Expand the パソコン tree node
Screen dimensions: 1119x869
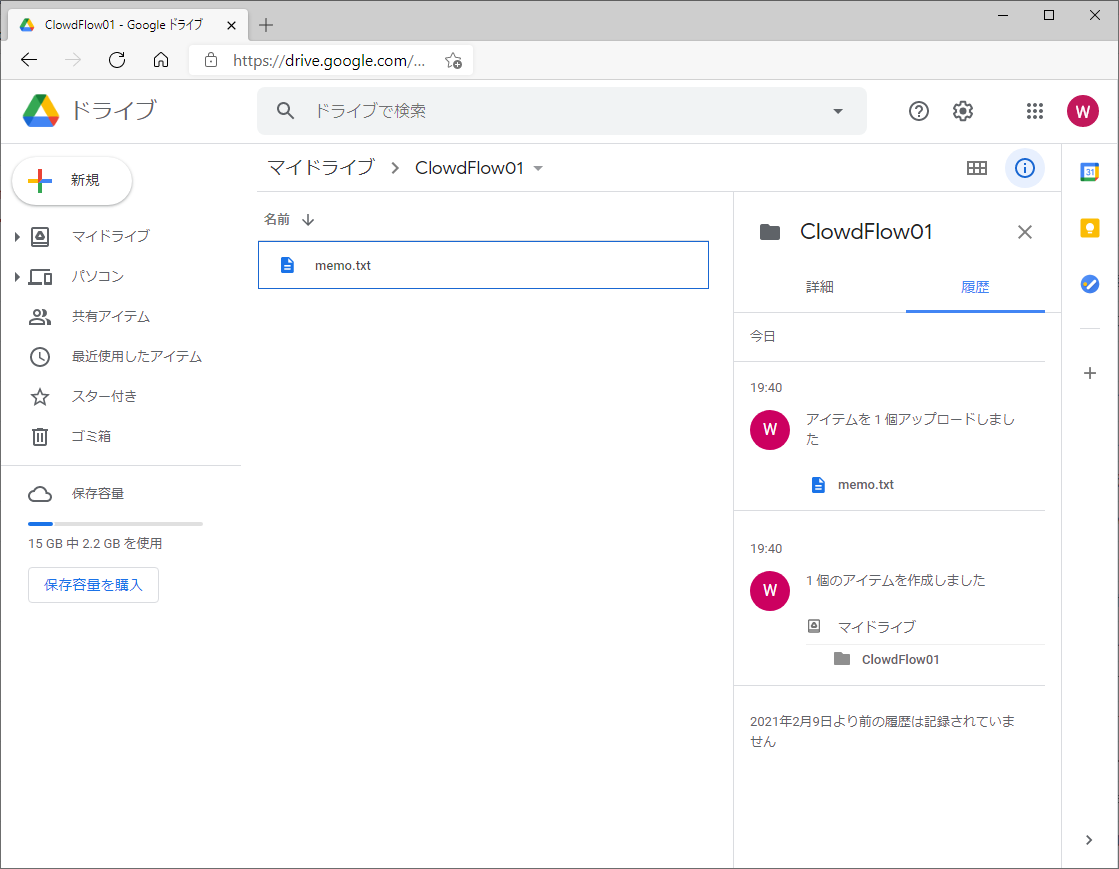tap(16, 277)
